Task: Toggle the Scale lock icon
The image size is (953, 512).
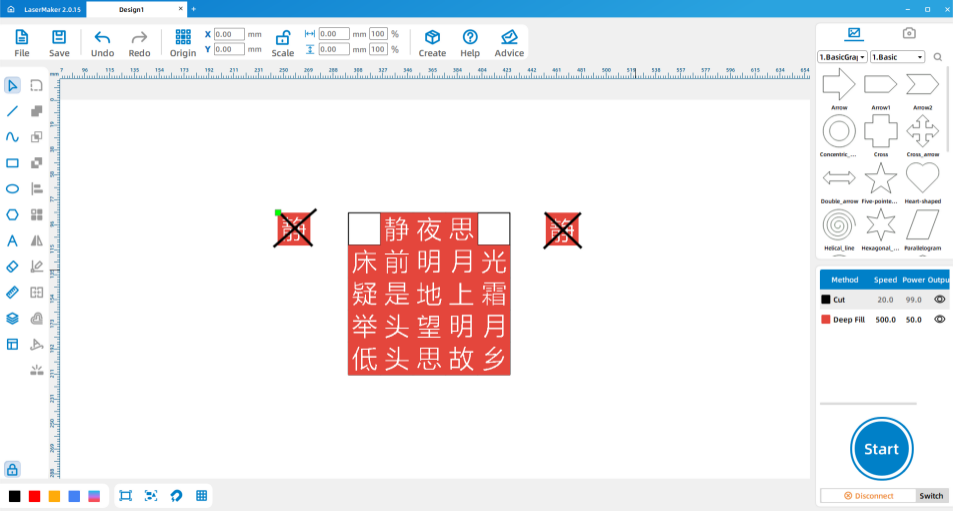Action: point(283,43)
